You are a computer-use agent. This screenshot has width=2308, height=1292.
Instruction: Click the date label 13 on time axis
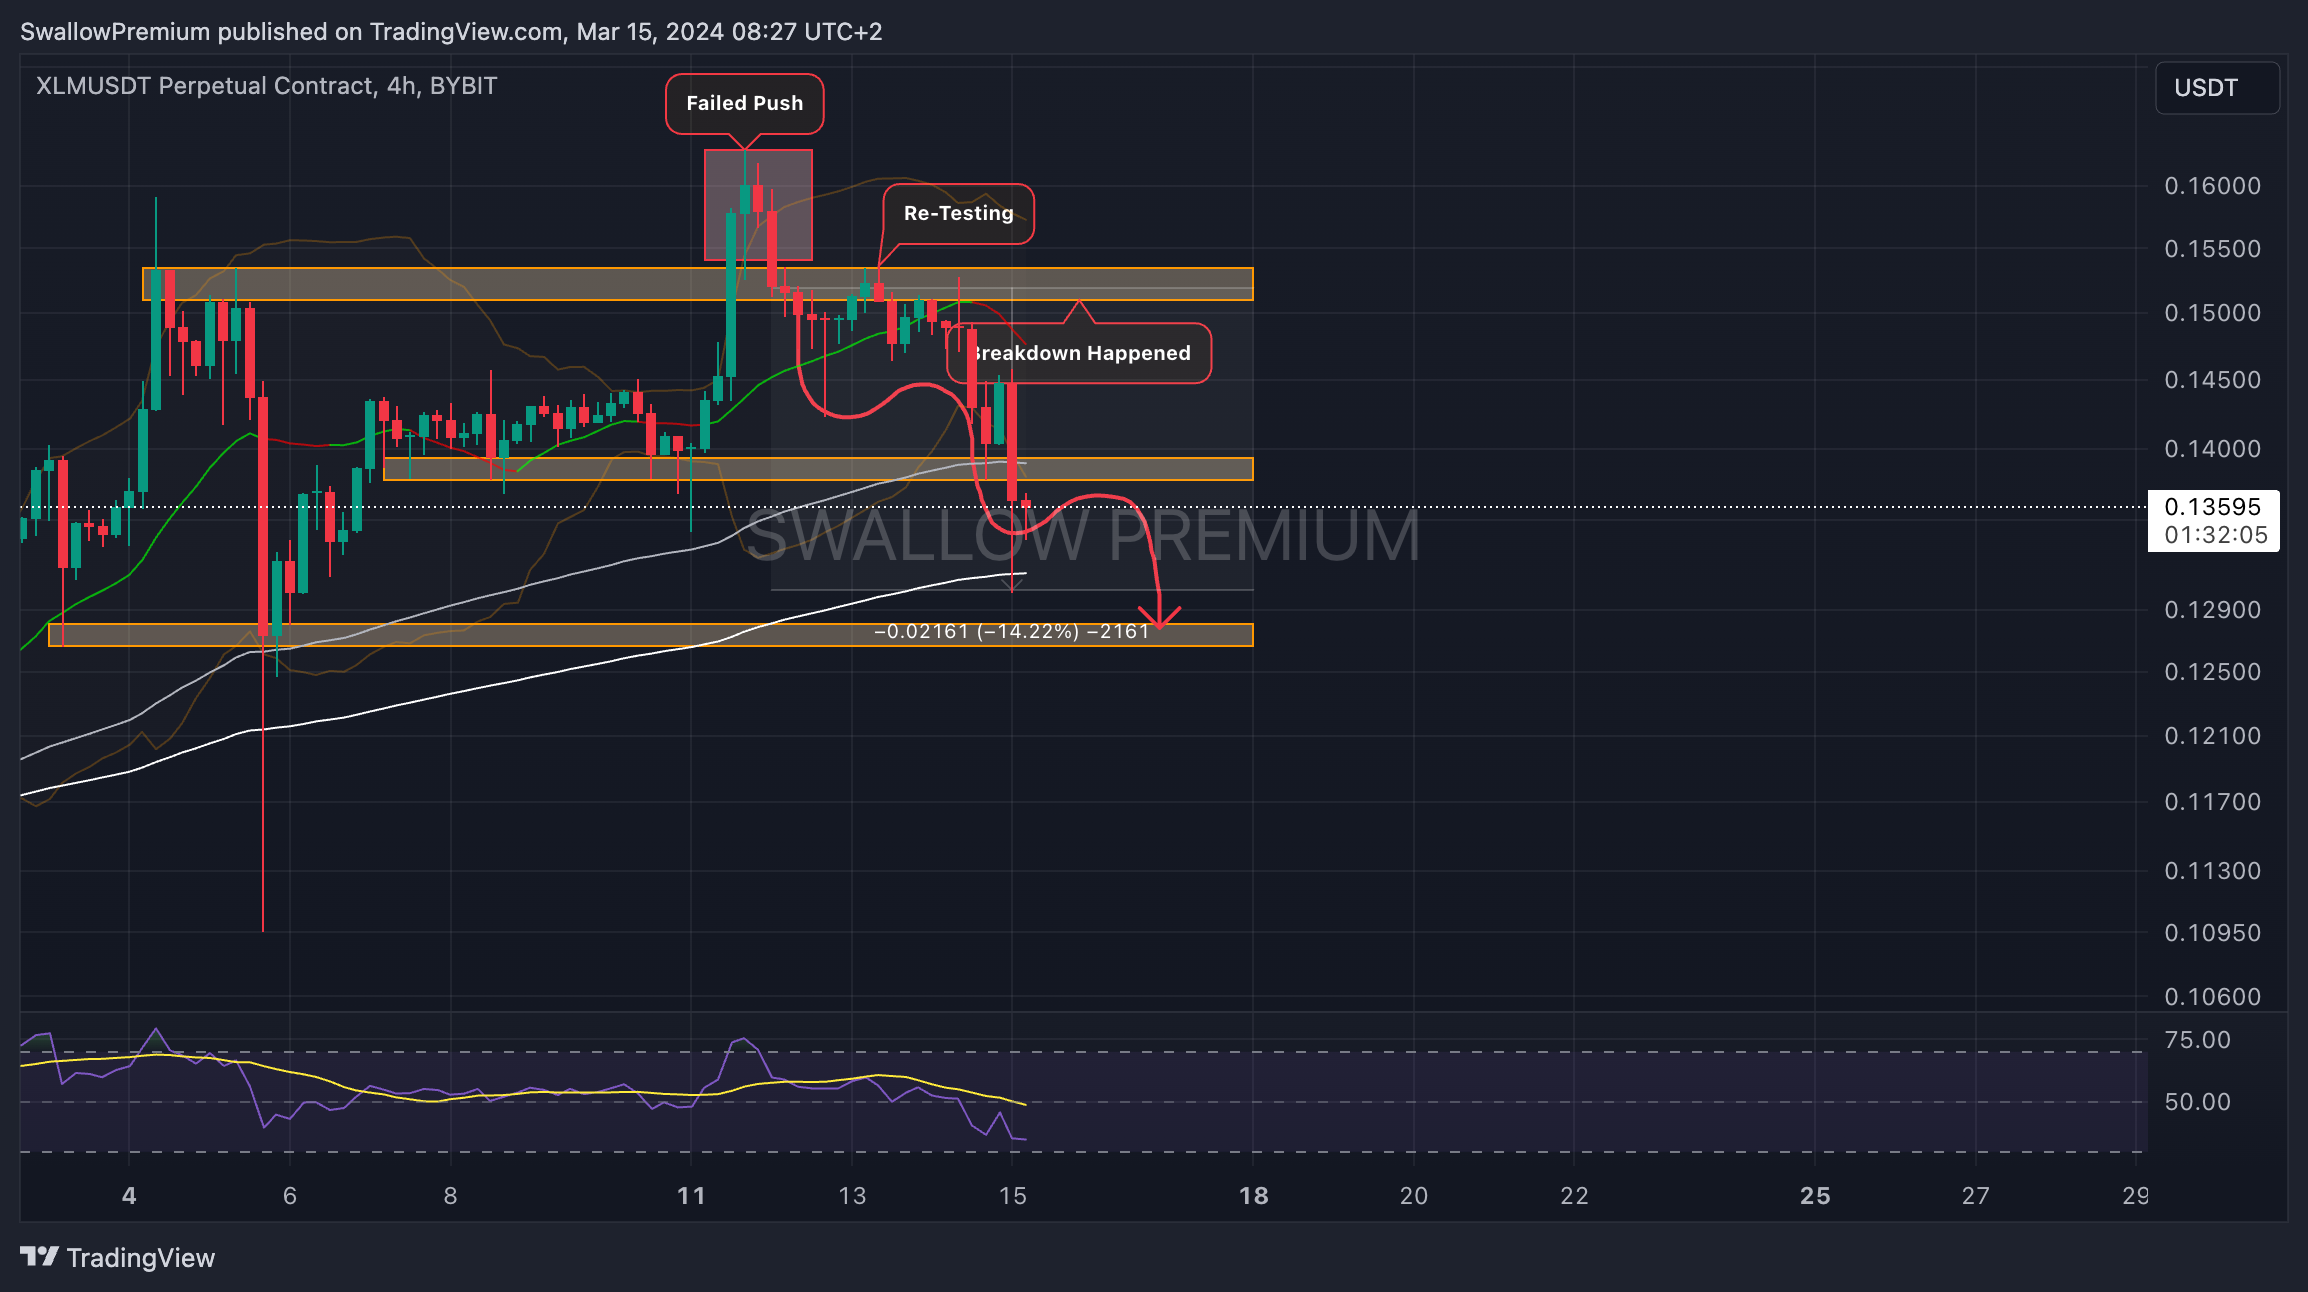[x=852, y=1196]
